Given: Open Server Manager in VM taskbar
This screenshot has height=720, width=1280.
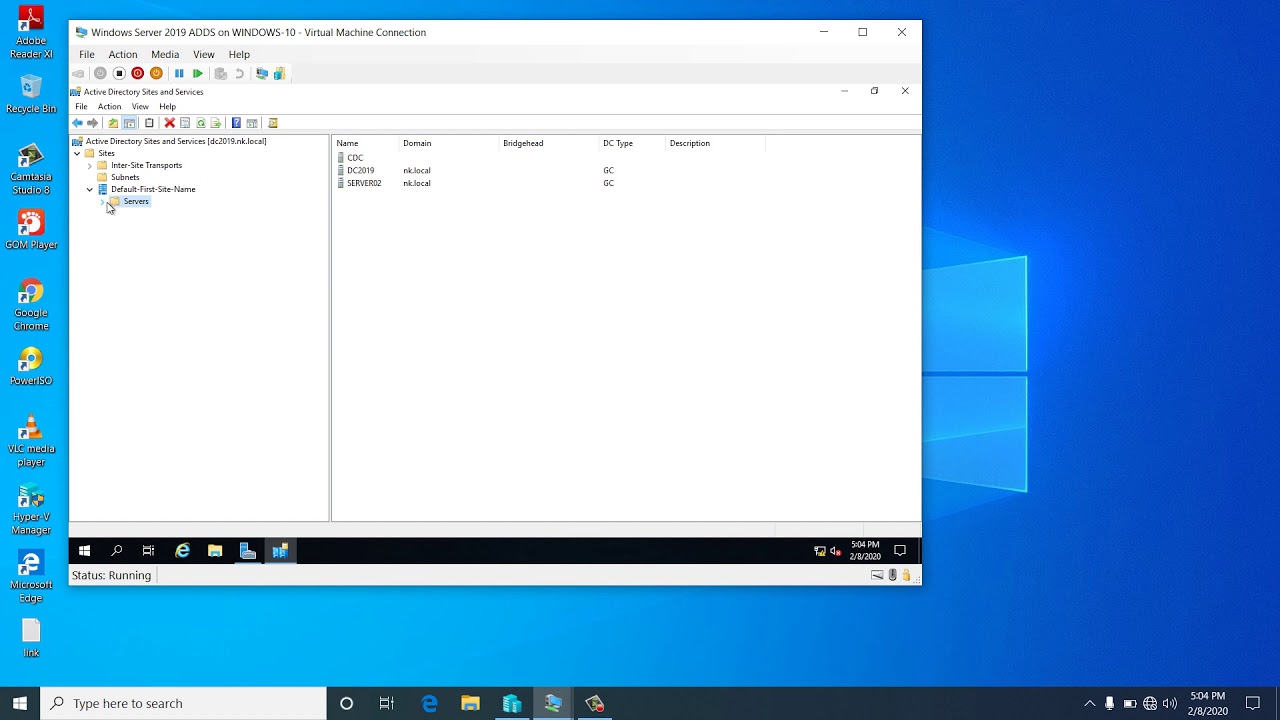Looking at the screenshot, I should [x=248, y=551].
